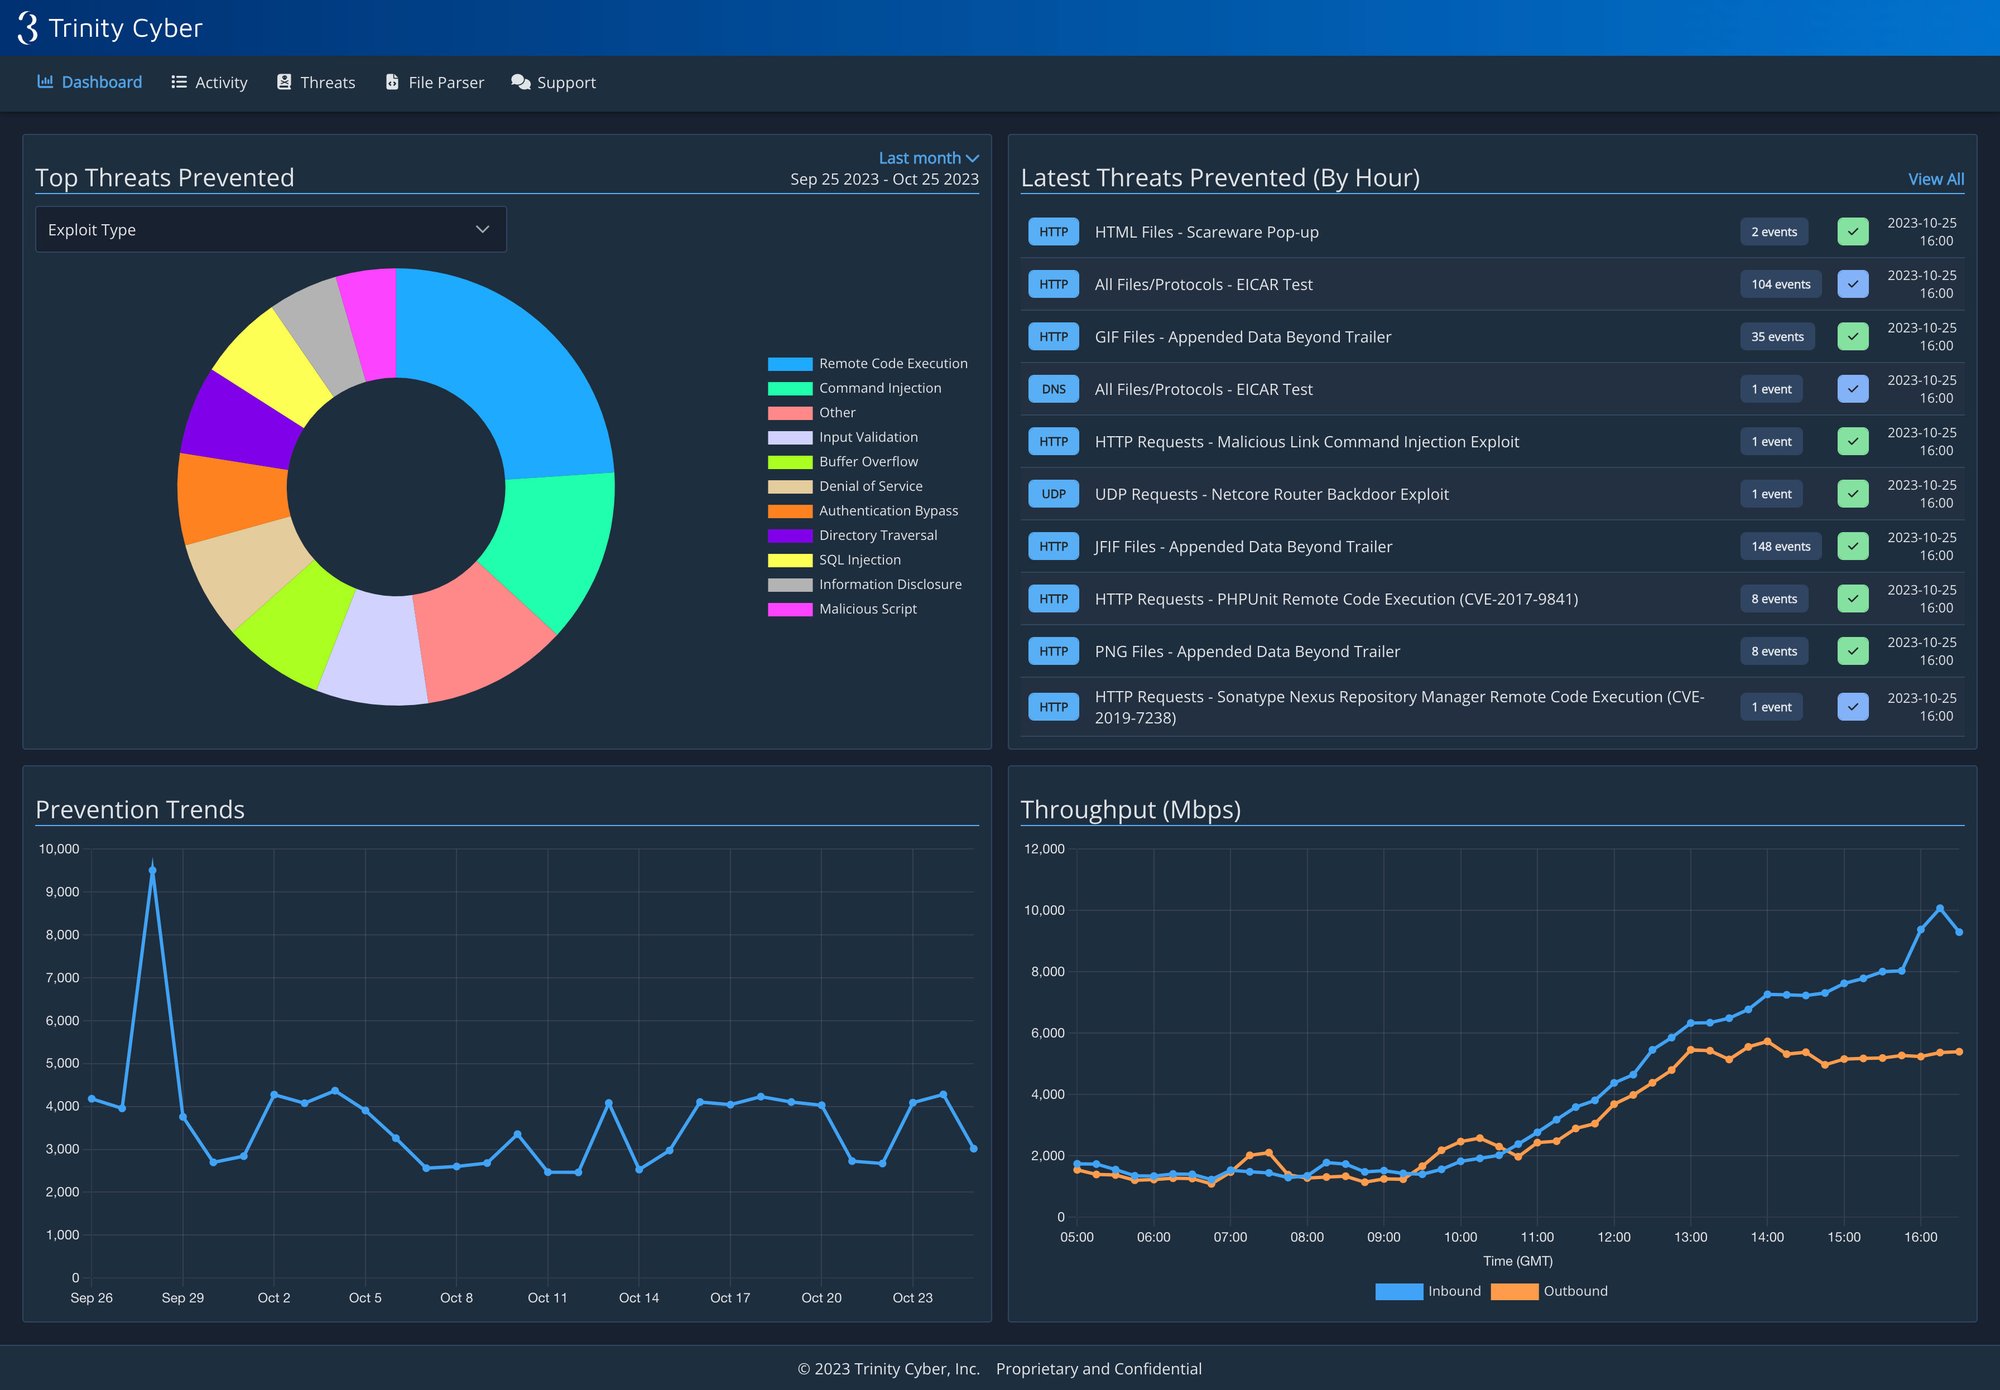This screenshot has height=1390, width=2000.
Task: Toggle the Other legend swatch
Action: [790, 413]
